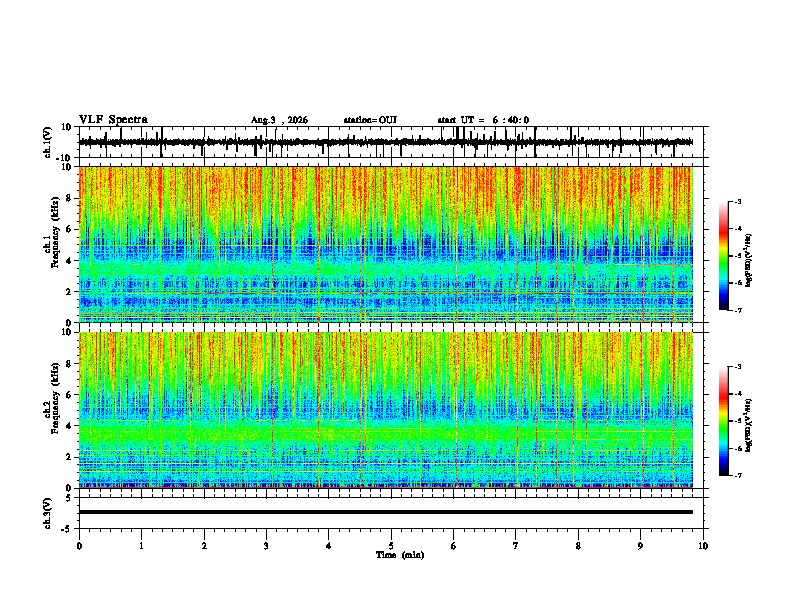This screenshot has width=792, height=612.
Task: Pick the ch.2 spectrogram color scale bar
Action: click(723, 421)
